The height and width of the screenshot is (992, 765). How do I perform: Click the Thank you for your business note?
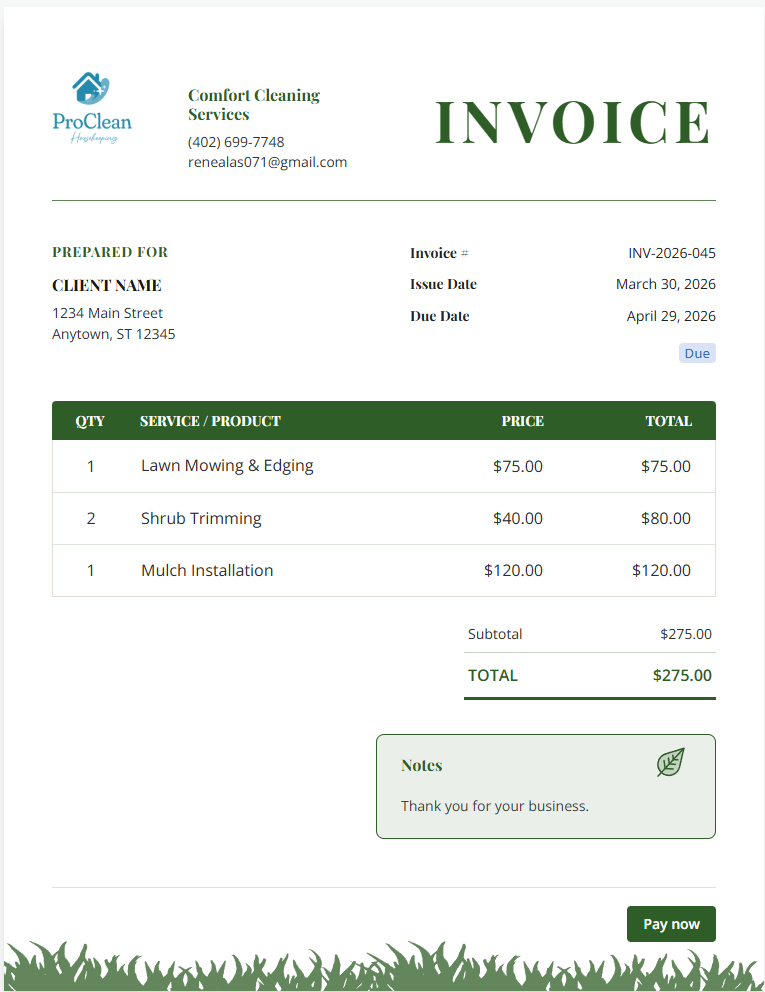pyautogui.click(x=495, y=806)
